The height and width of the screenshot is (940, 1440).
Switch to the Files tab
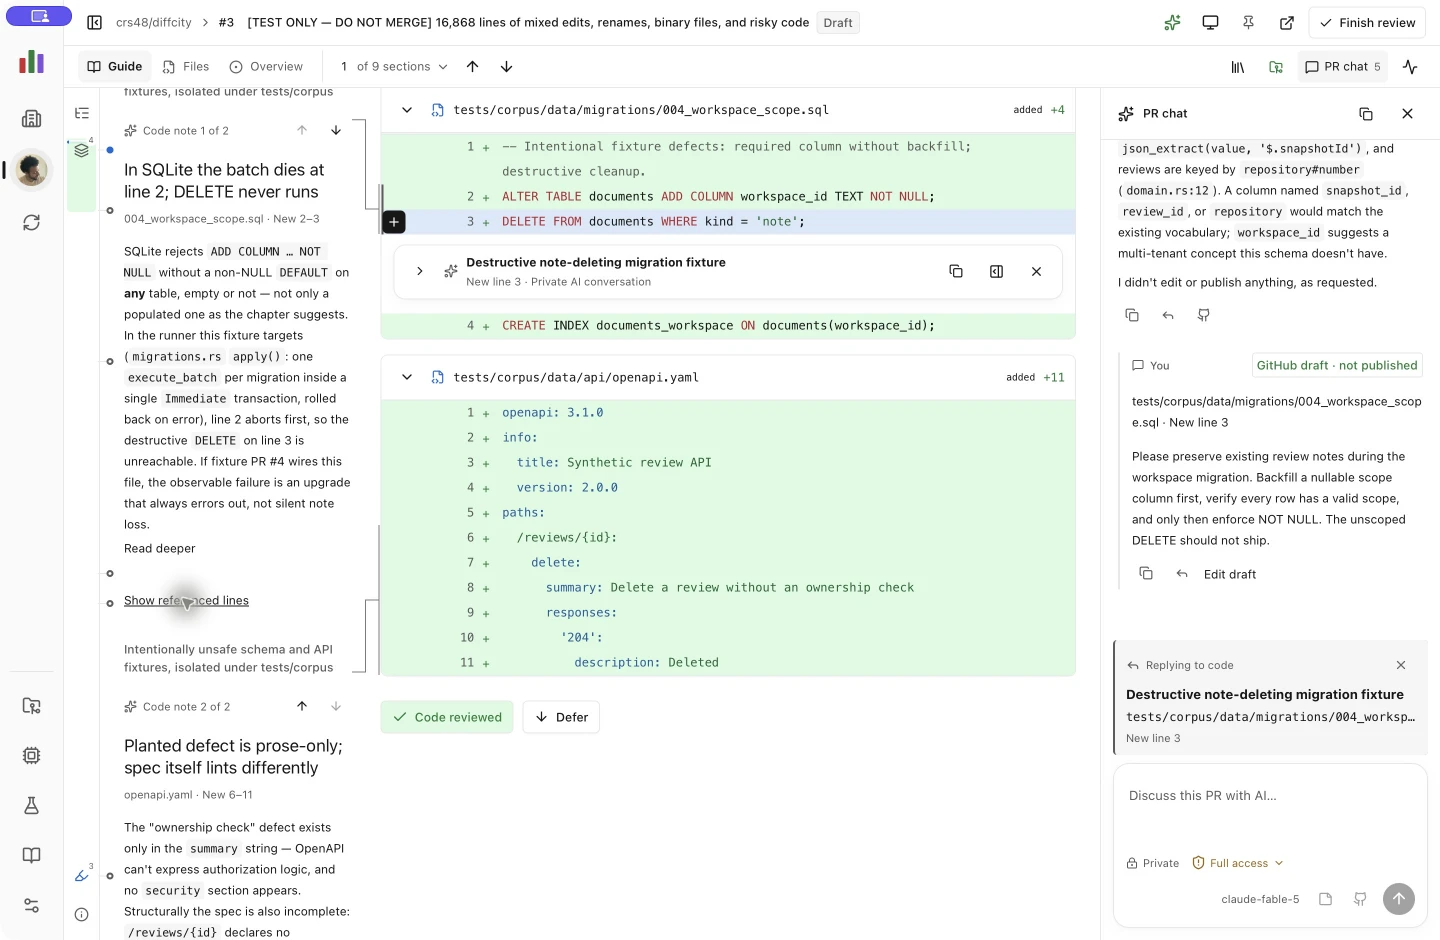(186, 66)
